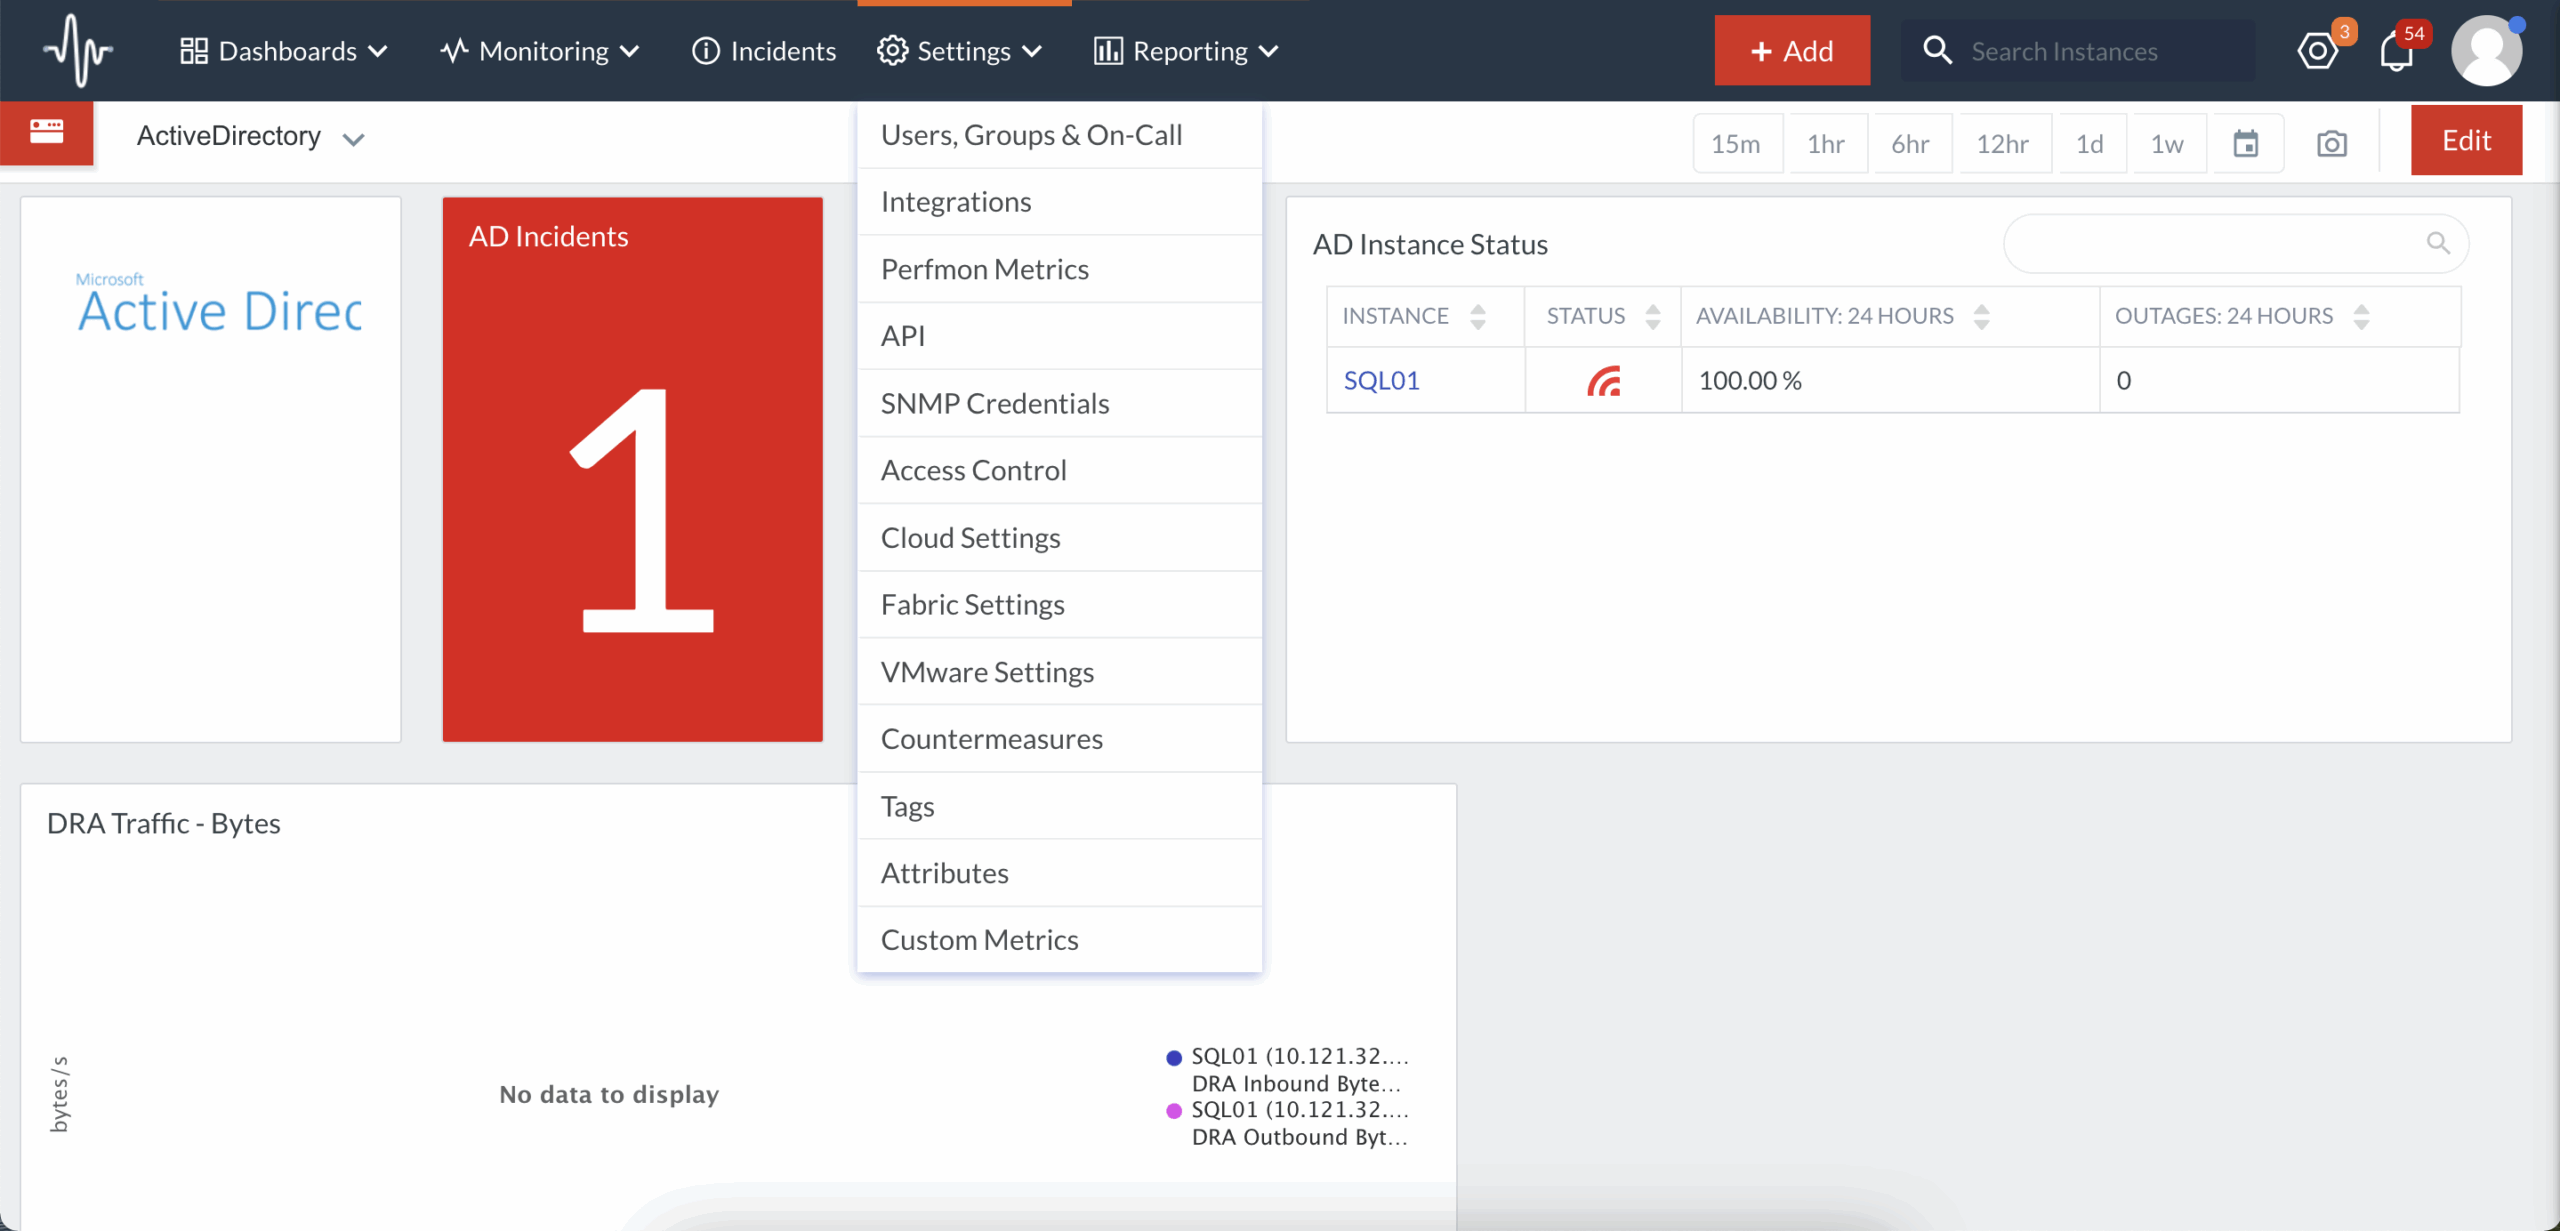The image size is (2560, 1231).
Task: Select the 1hr time range
Action: pos(1825,144)
